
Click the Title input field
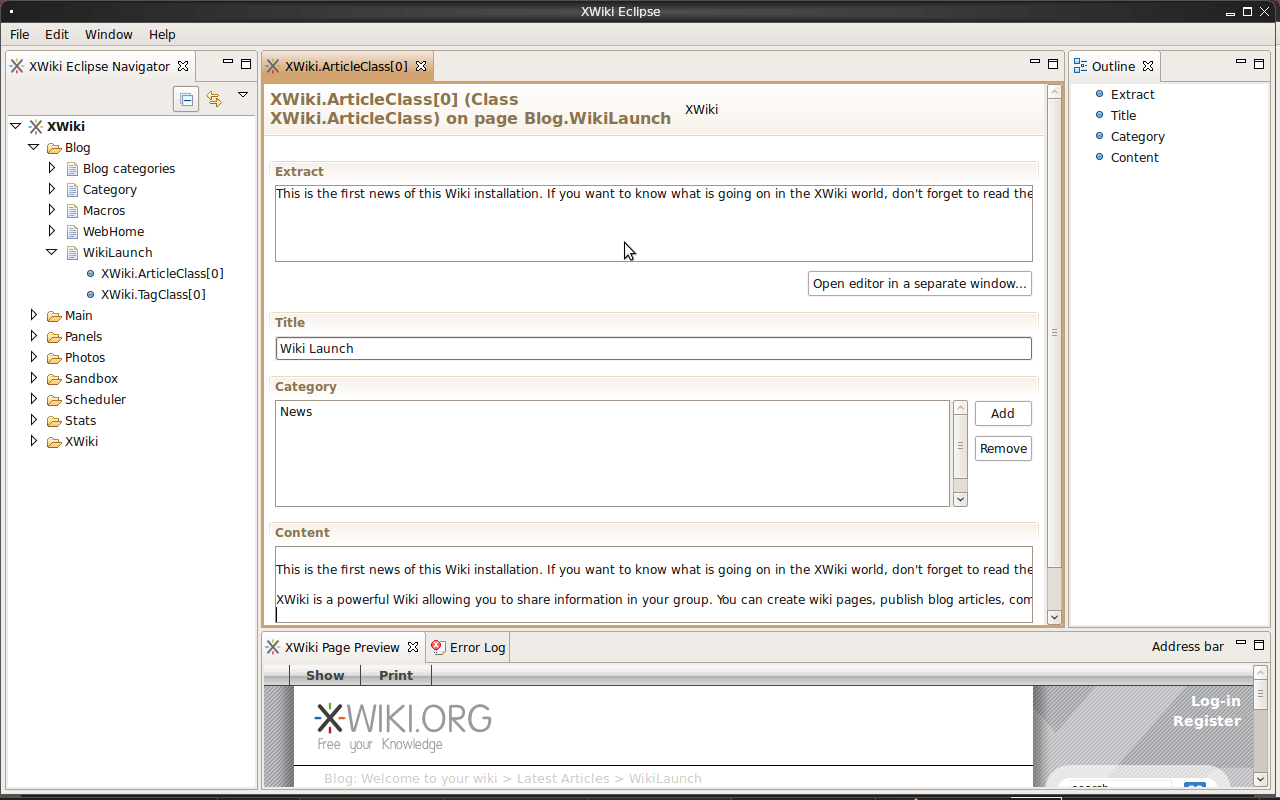(653, 349)
